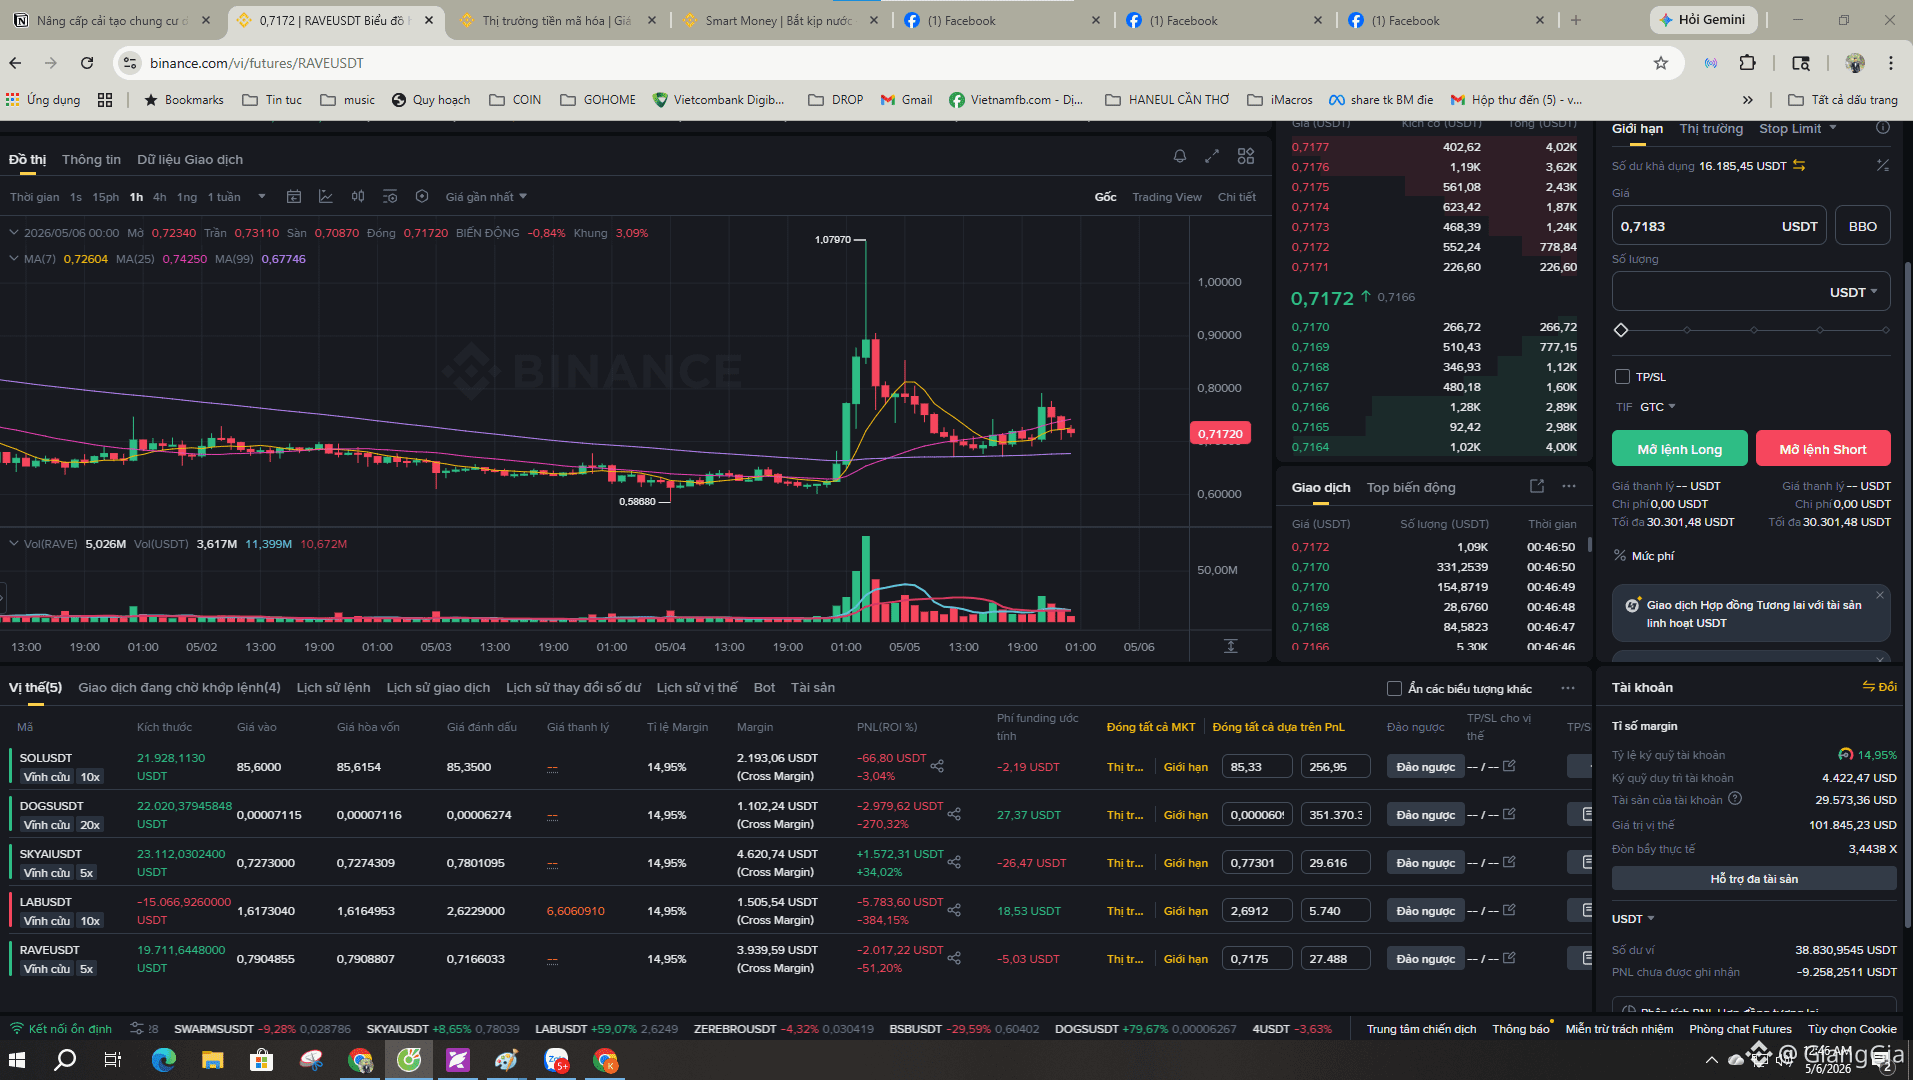Share the RAVEUSDT position PNL
The image size is (1913, 1080).
pyautogui.click(x=954, y=958)
